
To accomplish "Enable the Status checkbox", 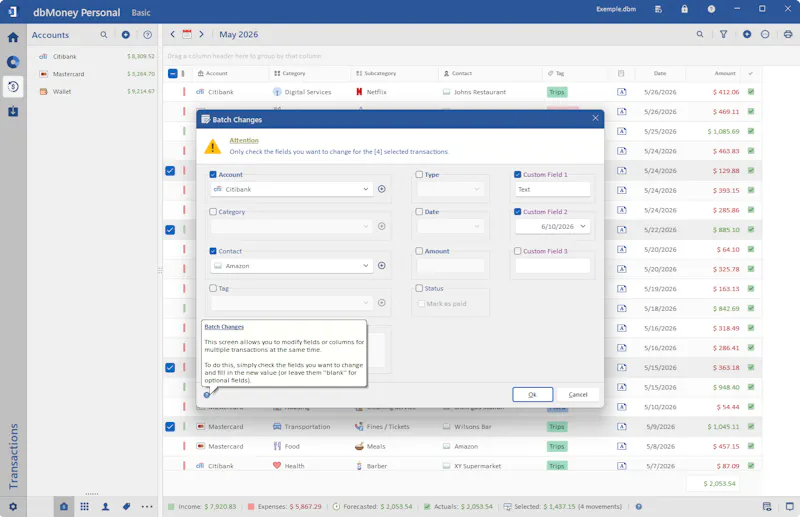I will (x=419, y=288).
